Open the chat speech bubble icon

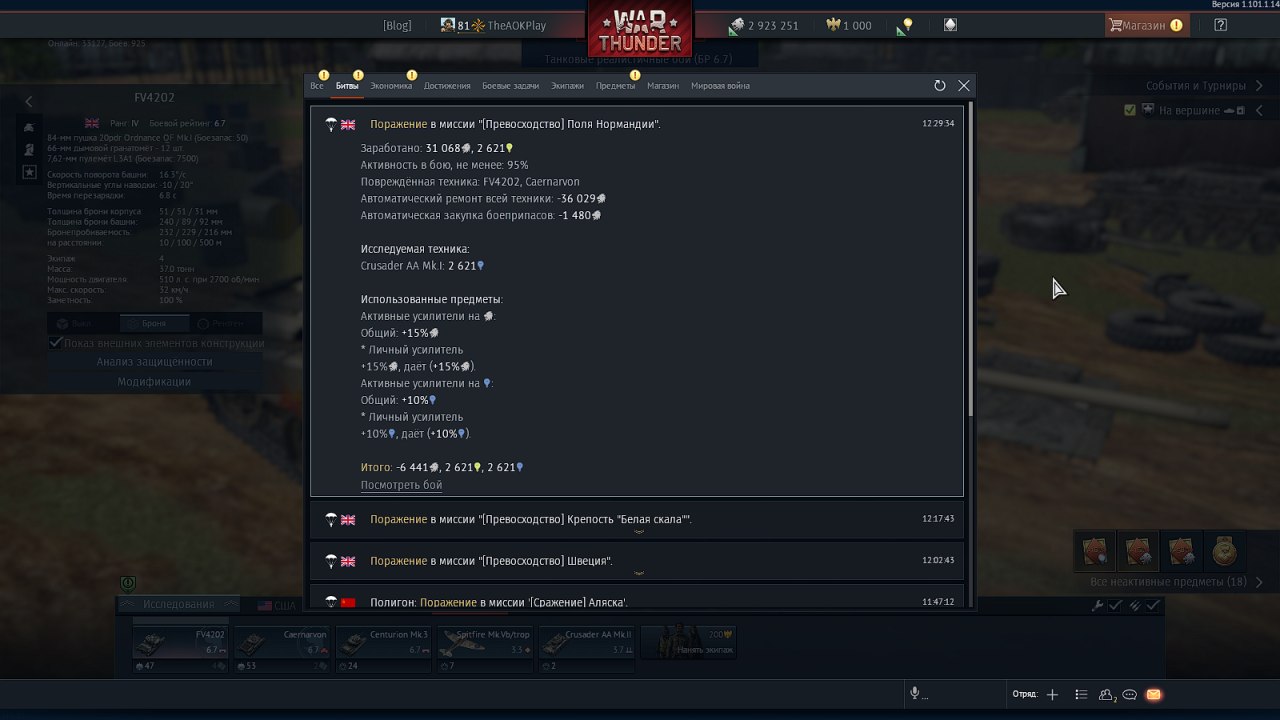point(1130,694)
